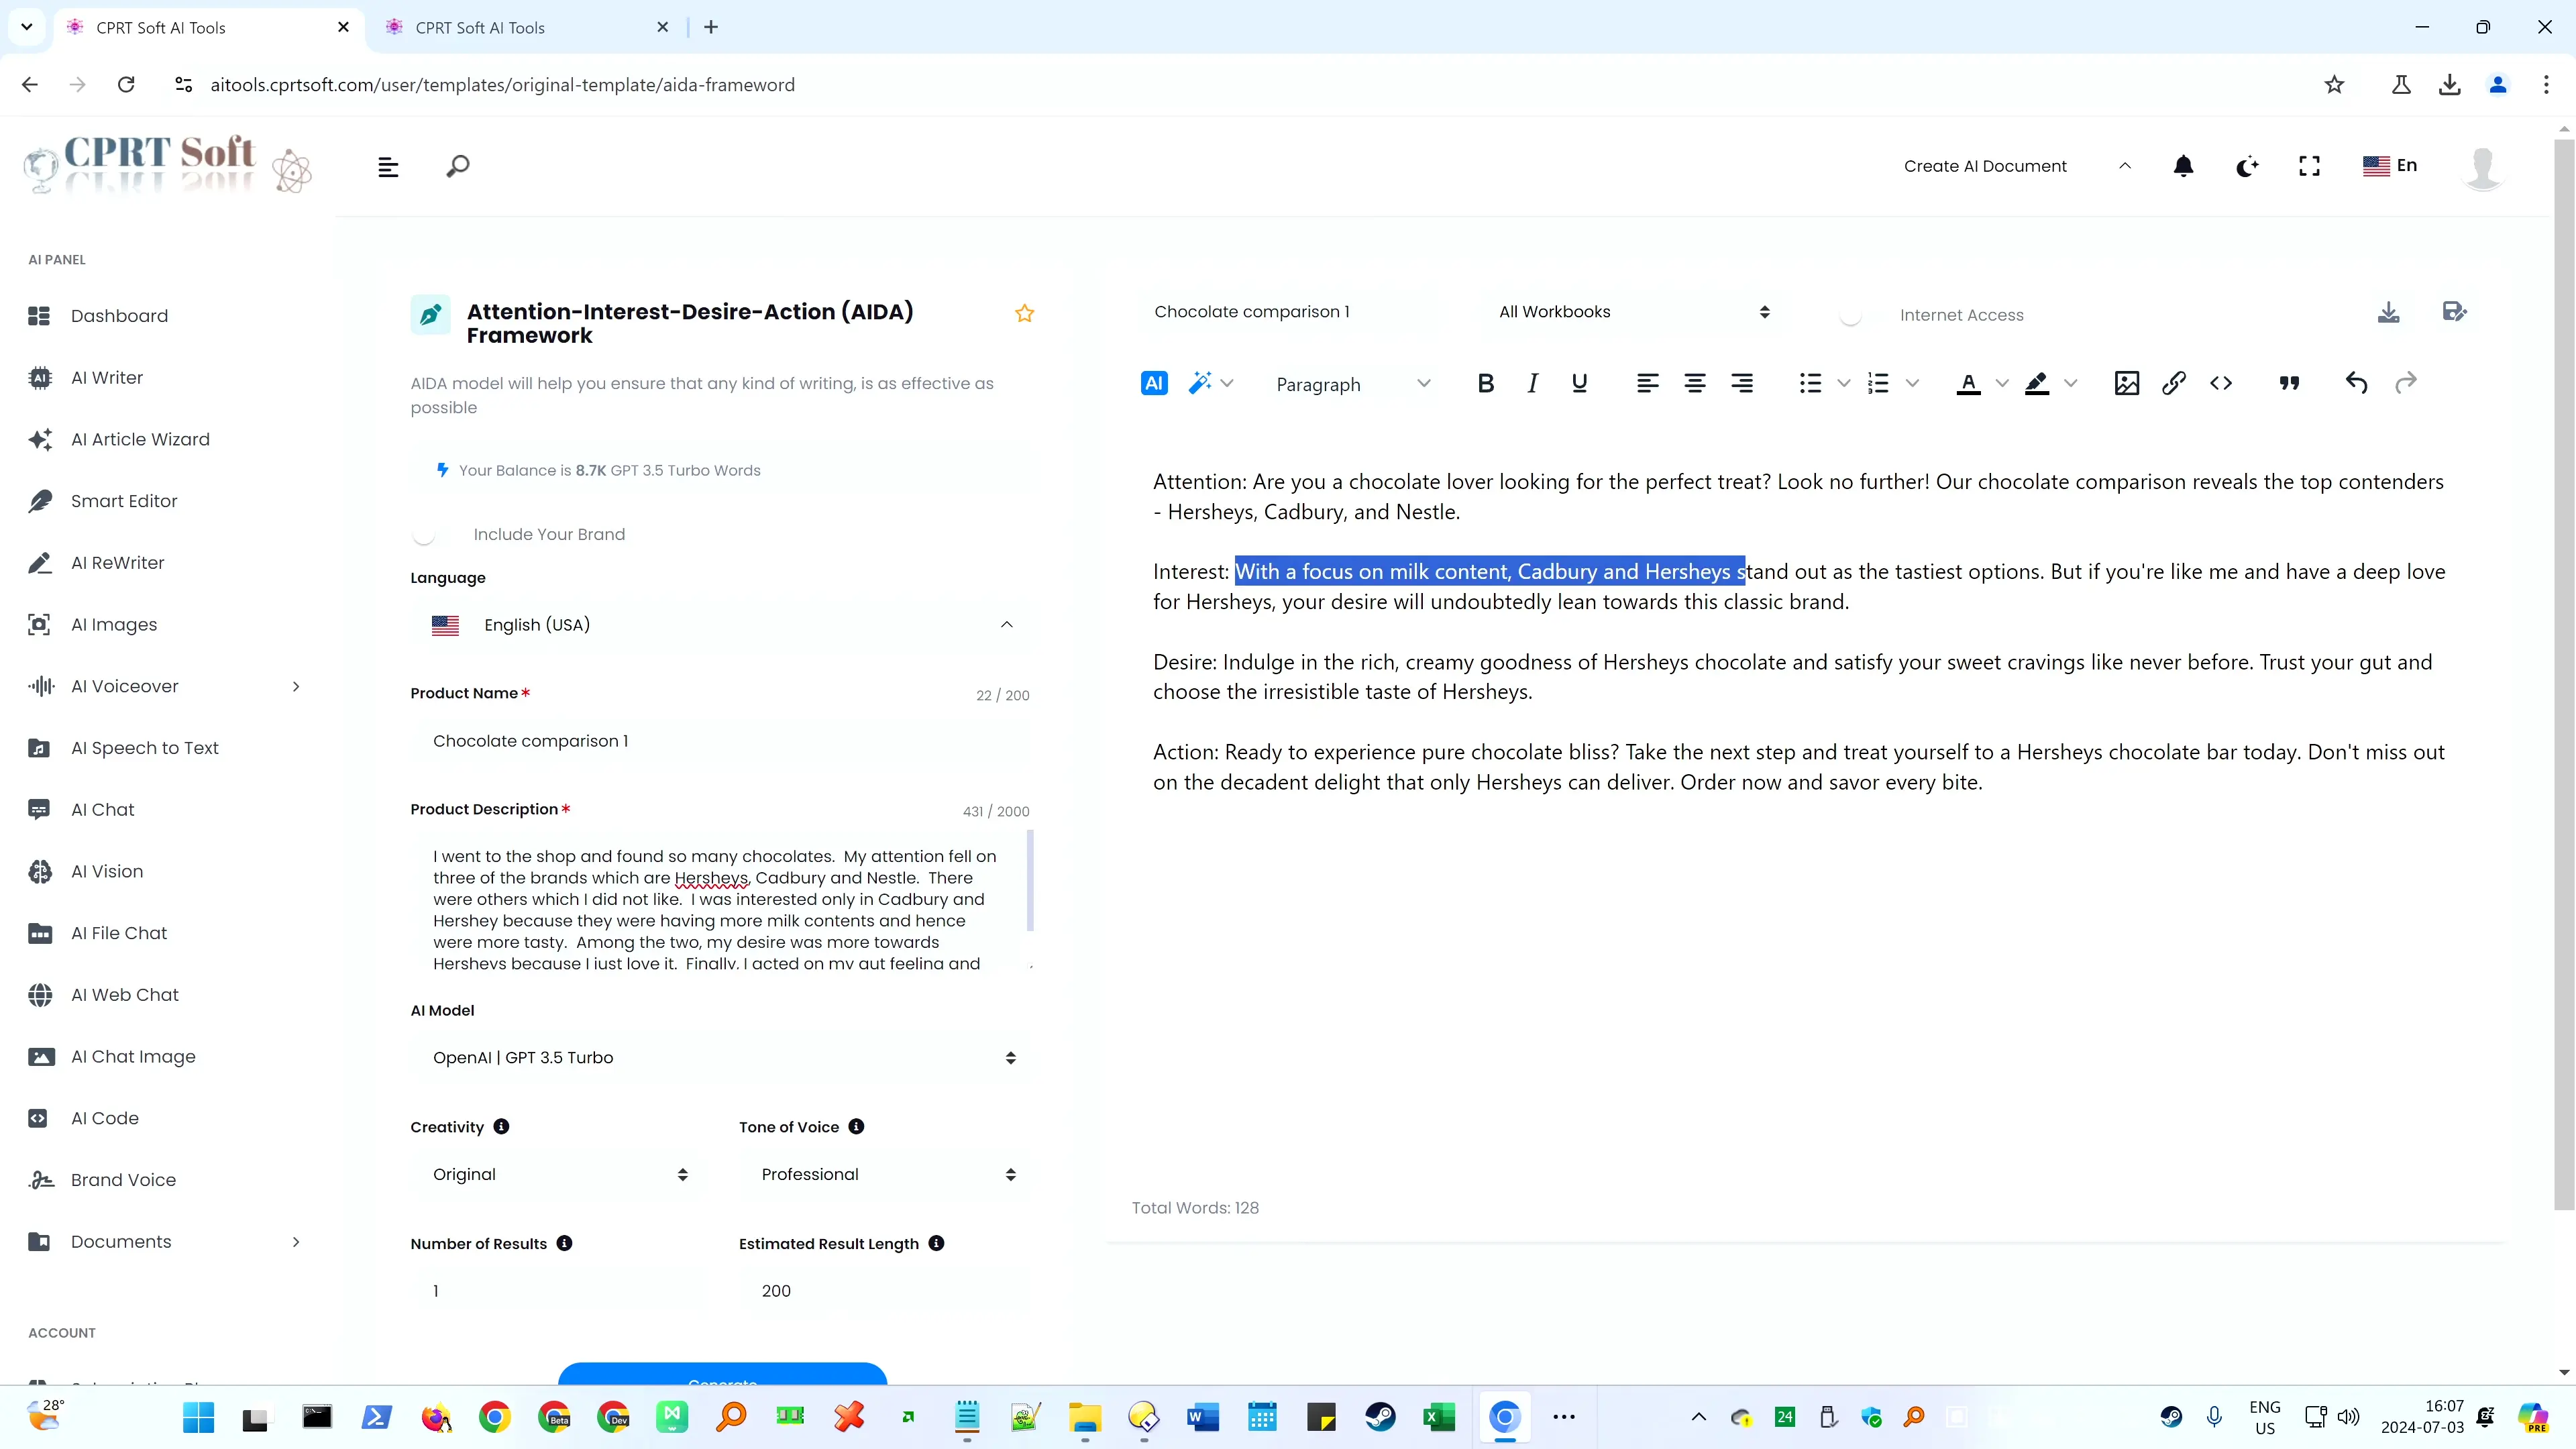Redo last edit
The height and width of the screenshot is (1449, 2576).
[x=2405, y=383]
